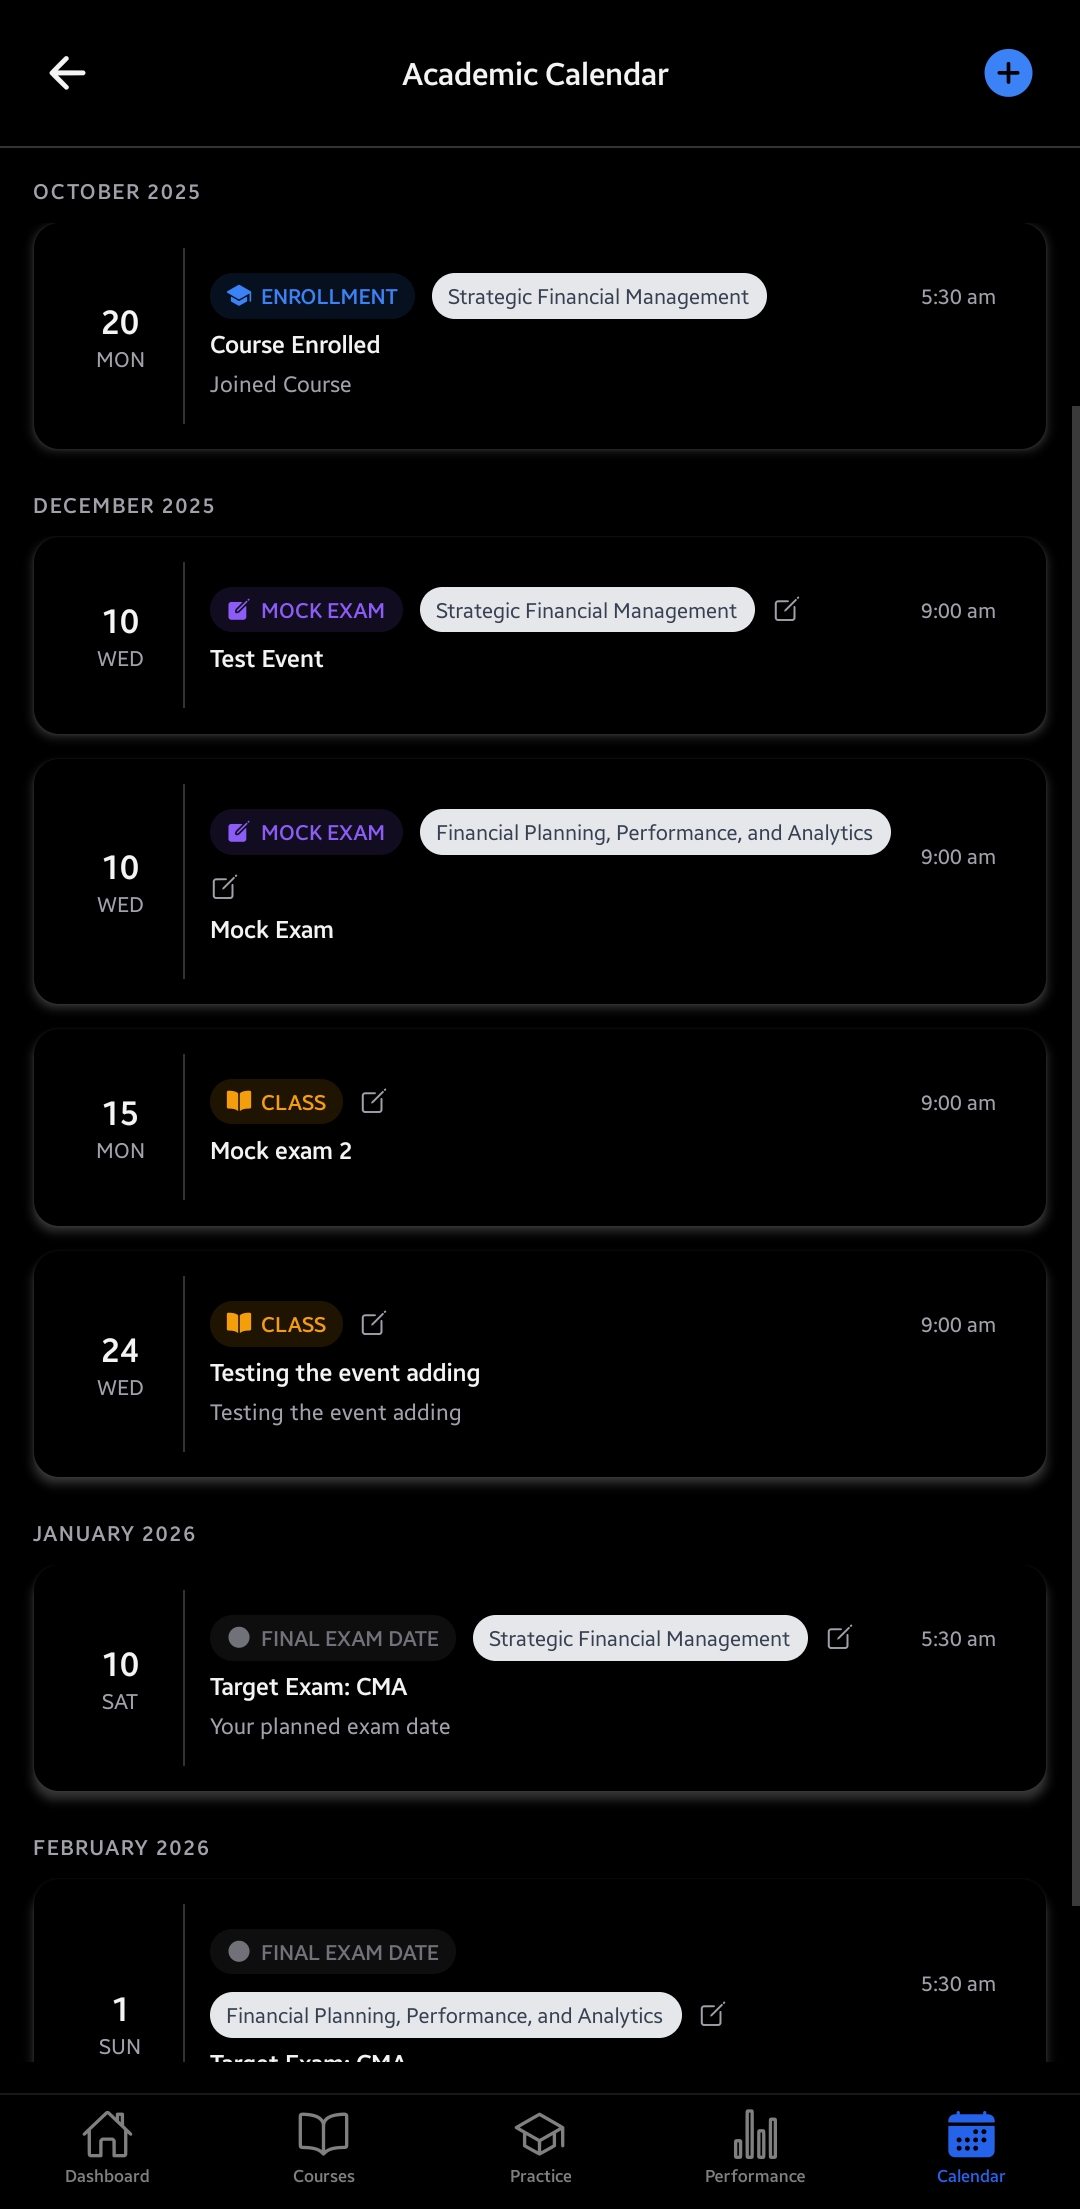Edit the Testing the event adding entry
The image size is (1080, 2209).
[372, 1323]
